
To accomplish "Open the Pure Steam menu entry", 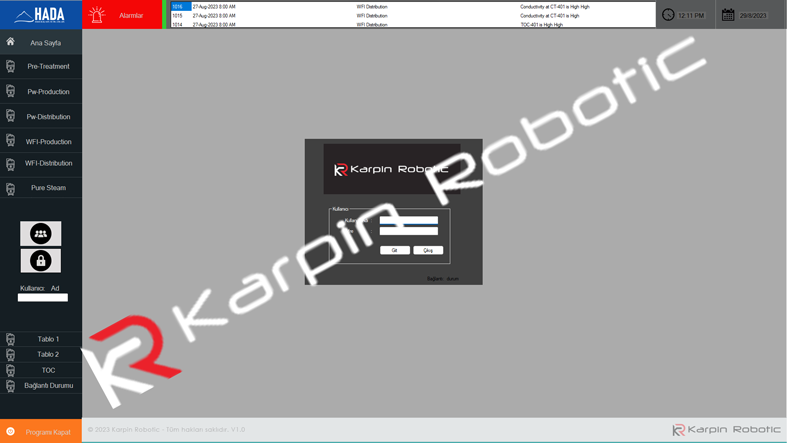I will click(x=41, y=188).
